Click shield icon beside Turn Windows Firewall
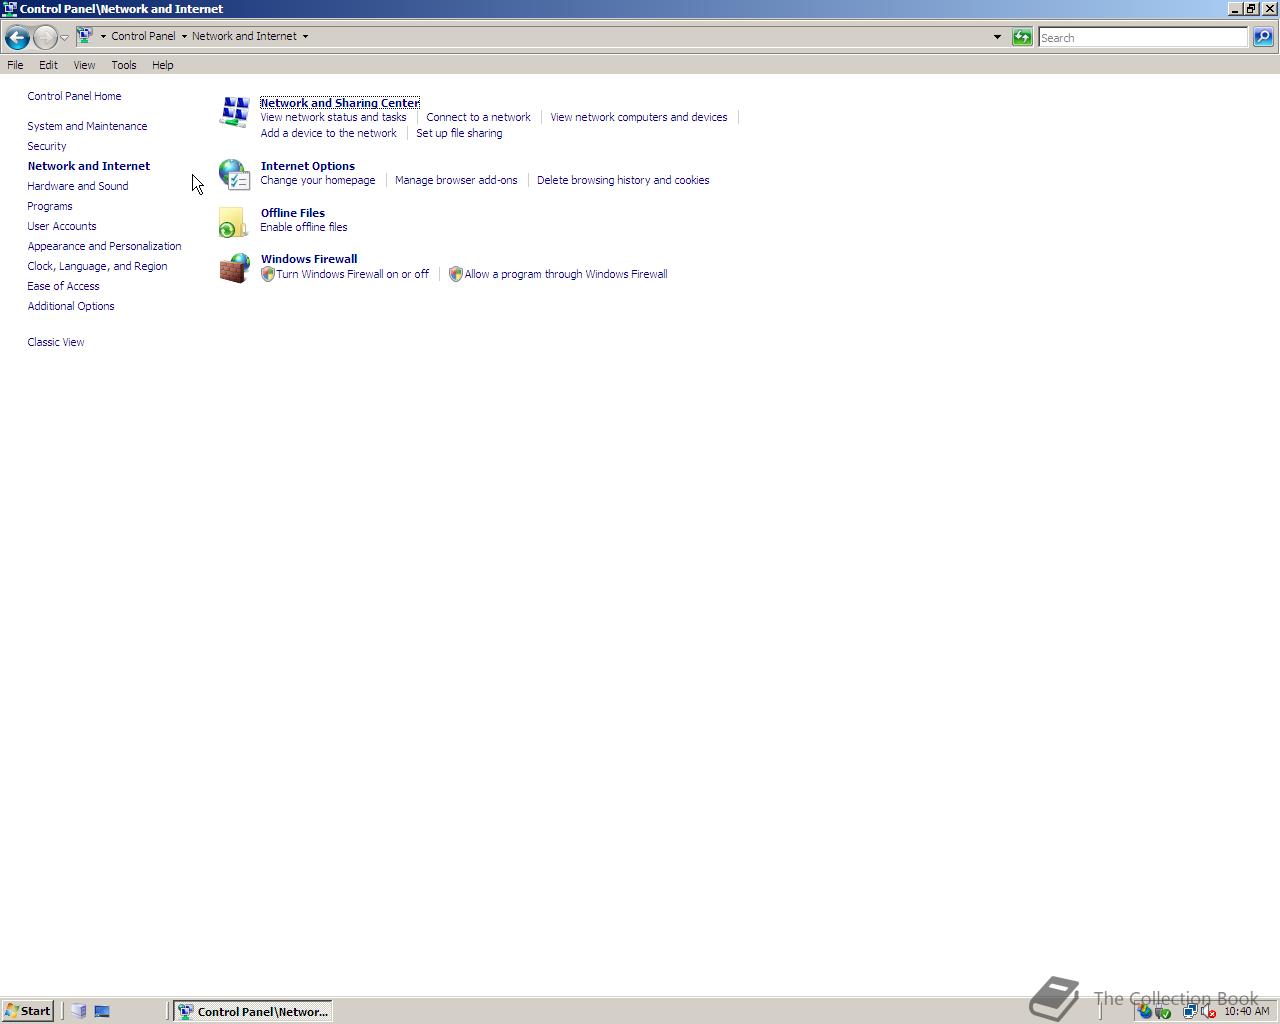The width and height of the screenshot is (1280, 1024). 267,274
